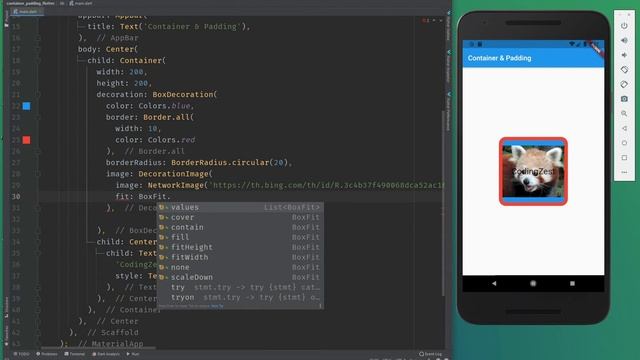The height and width of the screenshot is (360, 640).
Task: Select 'contain' completion suggestion
Action: pos(240,227)
